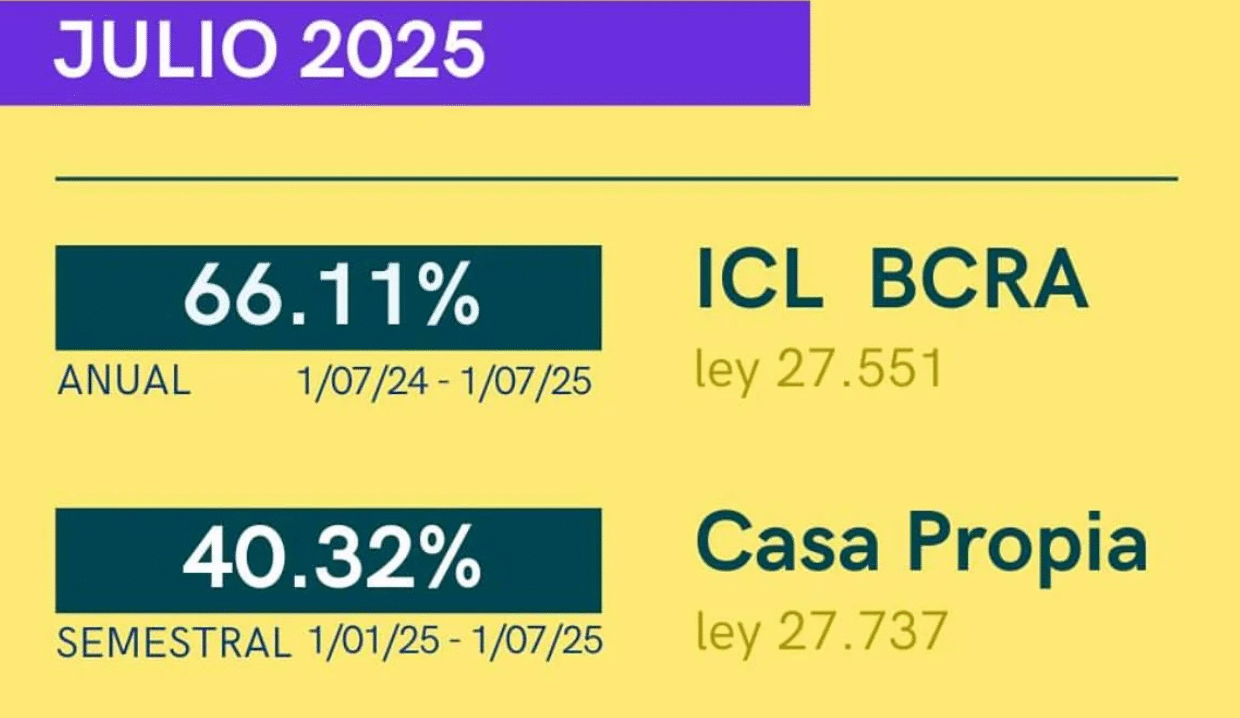Click the ley 27.737 text
This screenshot has width=1240, height=718.
pos(820,631)
